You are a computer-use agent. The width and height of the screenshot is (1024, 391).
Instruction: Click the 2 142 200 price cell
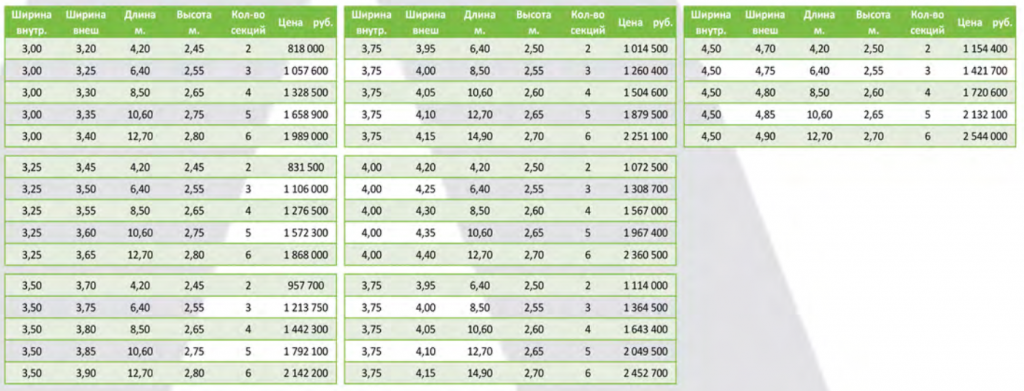[x=306, y=374]
